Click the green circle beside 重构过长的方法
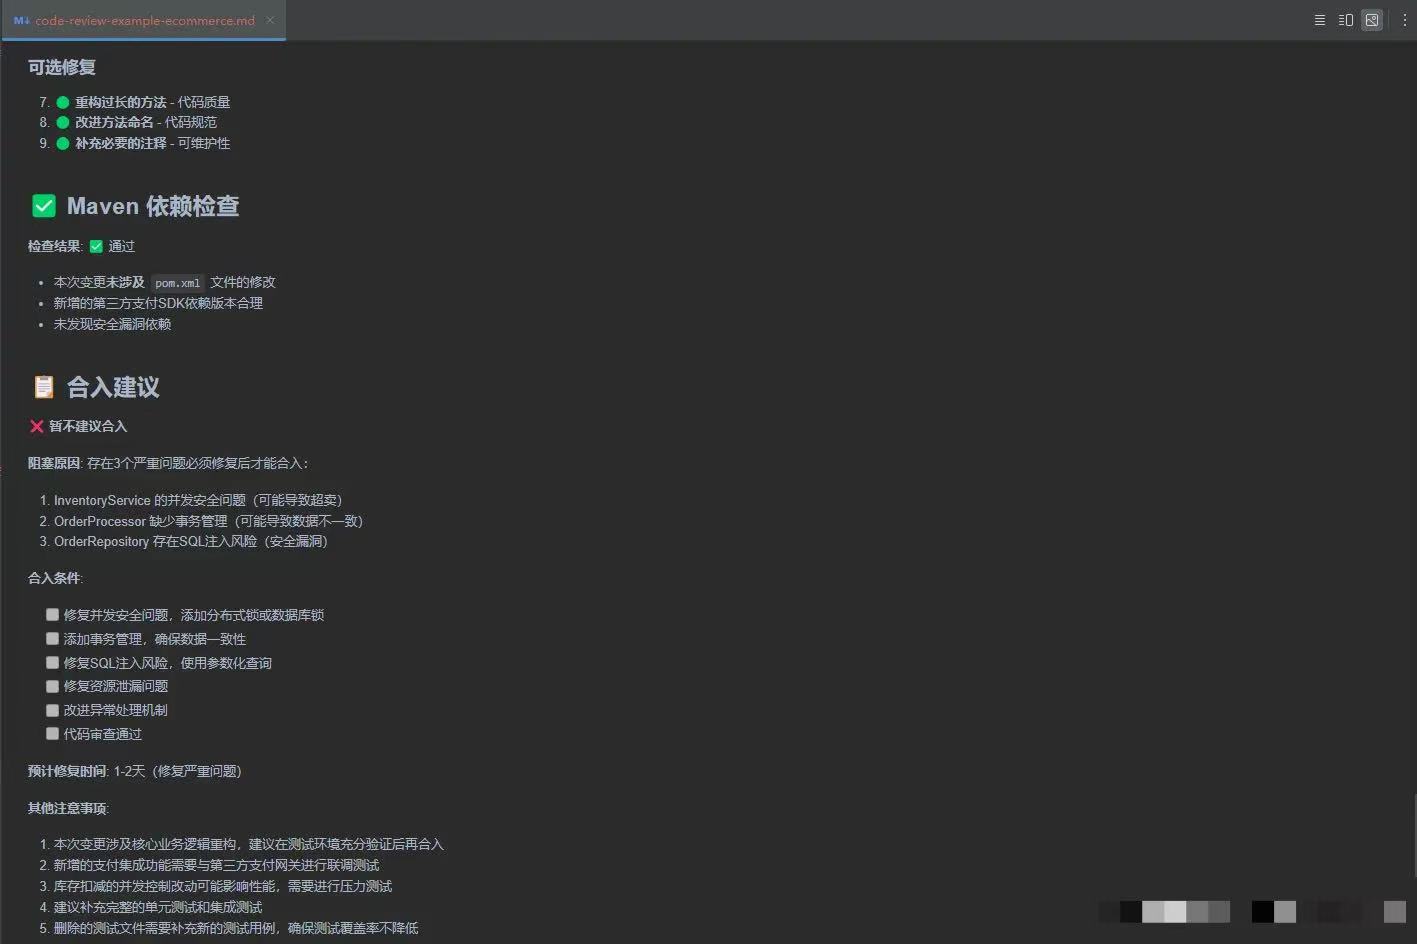The height and width of the screenshot is (944, 1417). click(63, 102)
